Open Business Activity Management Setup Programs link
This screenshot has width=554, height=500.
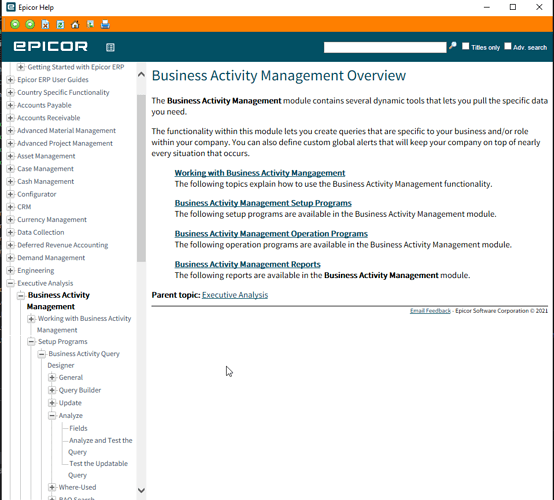(263, 203)
